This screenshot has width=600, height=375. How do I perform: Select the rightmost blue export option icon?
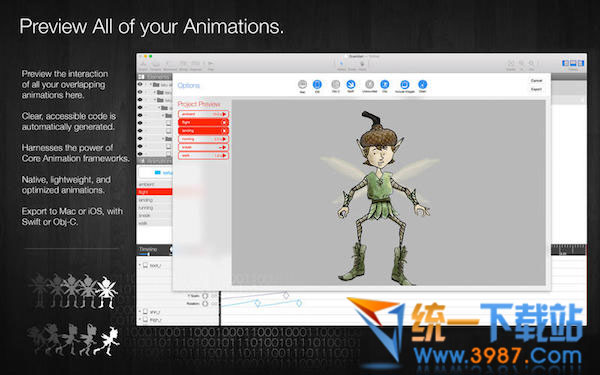pos(422,84)
